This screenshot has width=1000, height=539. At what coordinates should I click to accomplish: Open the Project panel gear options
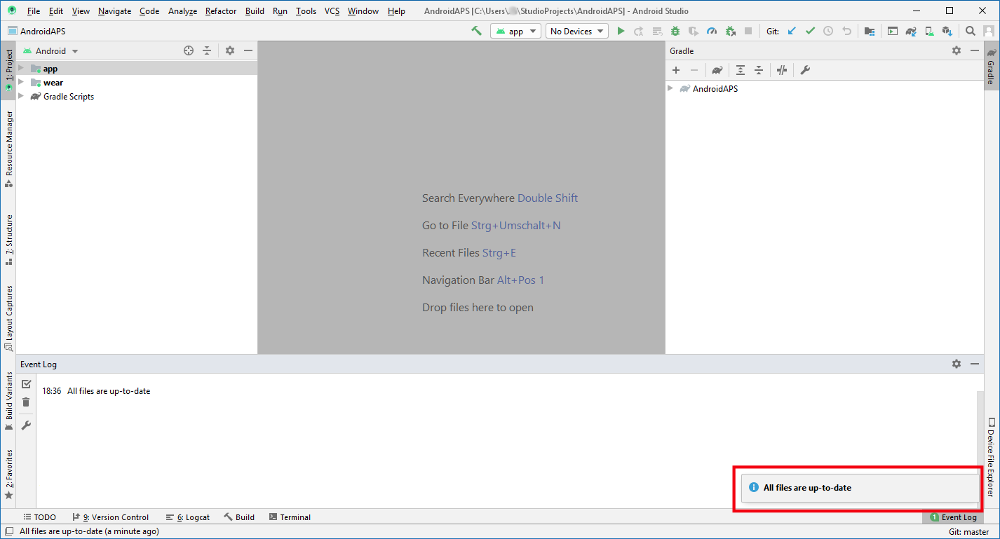(x=230, y=50)
